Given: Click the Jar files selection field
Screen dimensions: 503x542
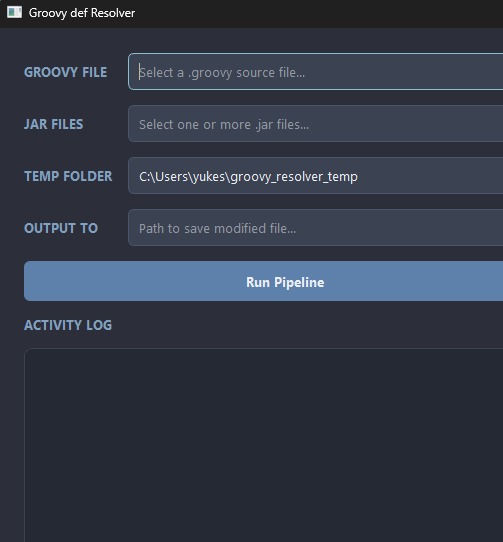Looking at the screenshot, I should [316, 124].
